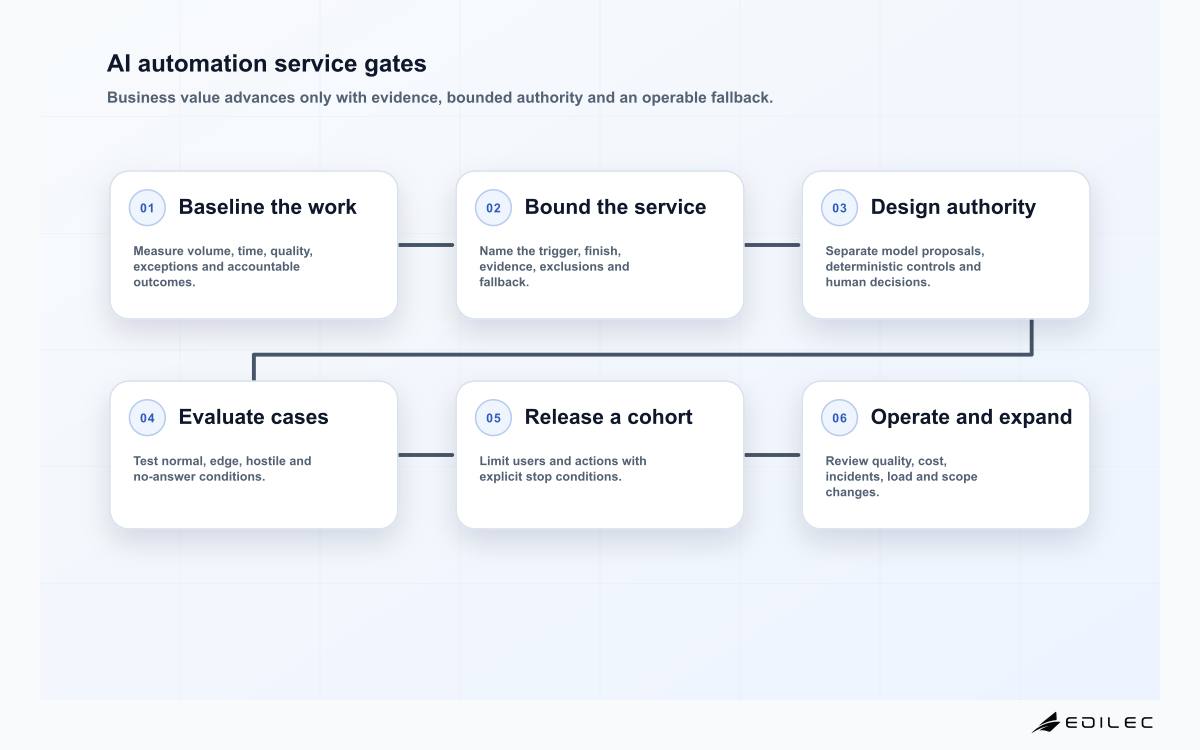
Task: Click the subtitle about evidence and fallback
Action: (x=440, y=98)
